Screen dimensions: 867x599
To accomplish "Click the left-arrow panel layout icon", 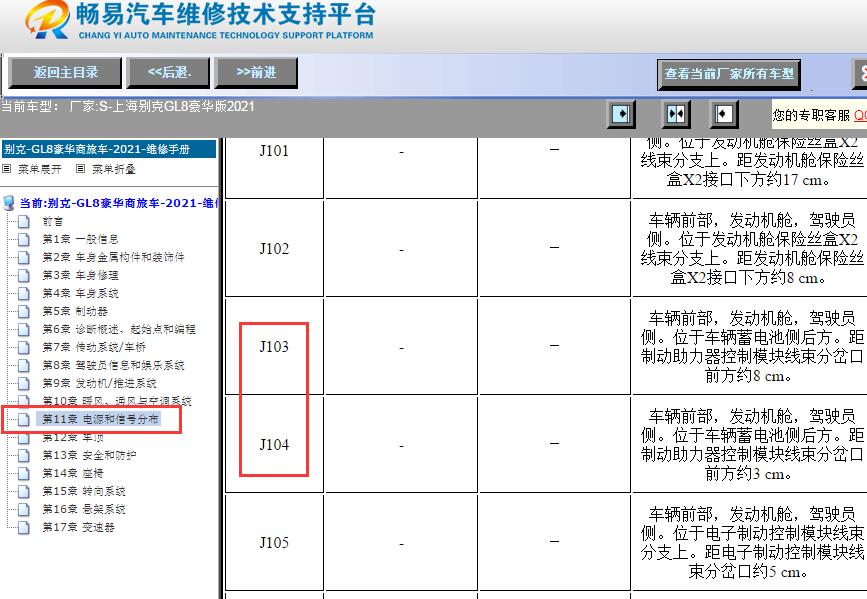I will [x=723, y=114].
